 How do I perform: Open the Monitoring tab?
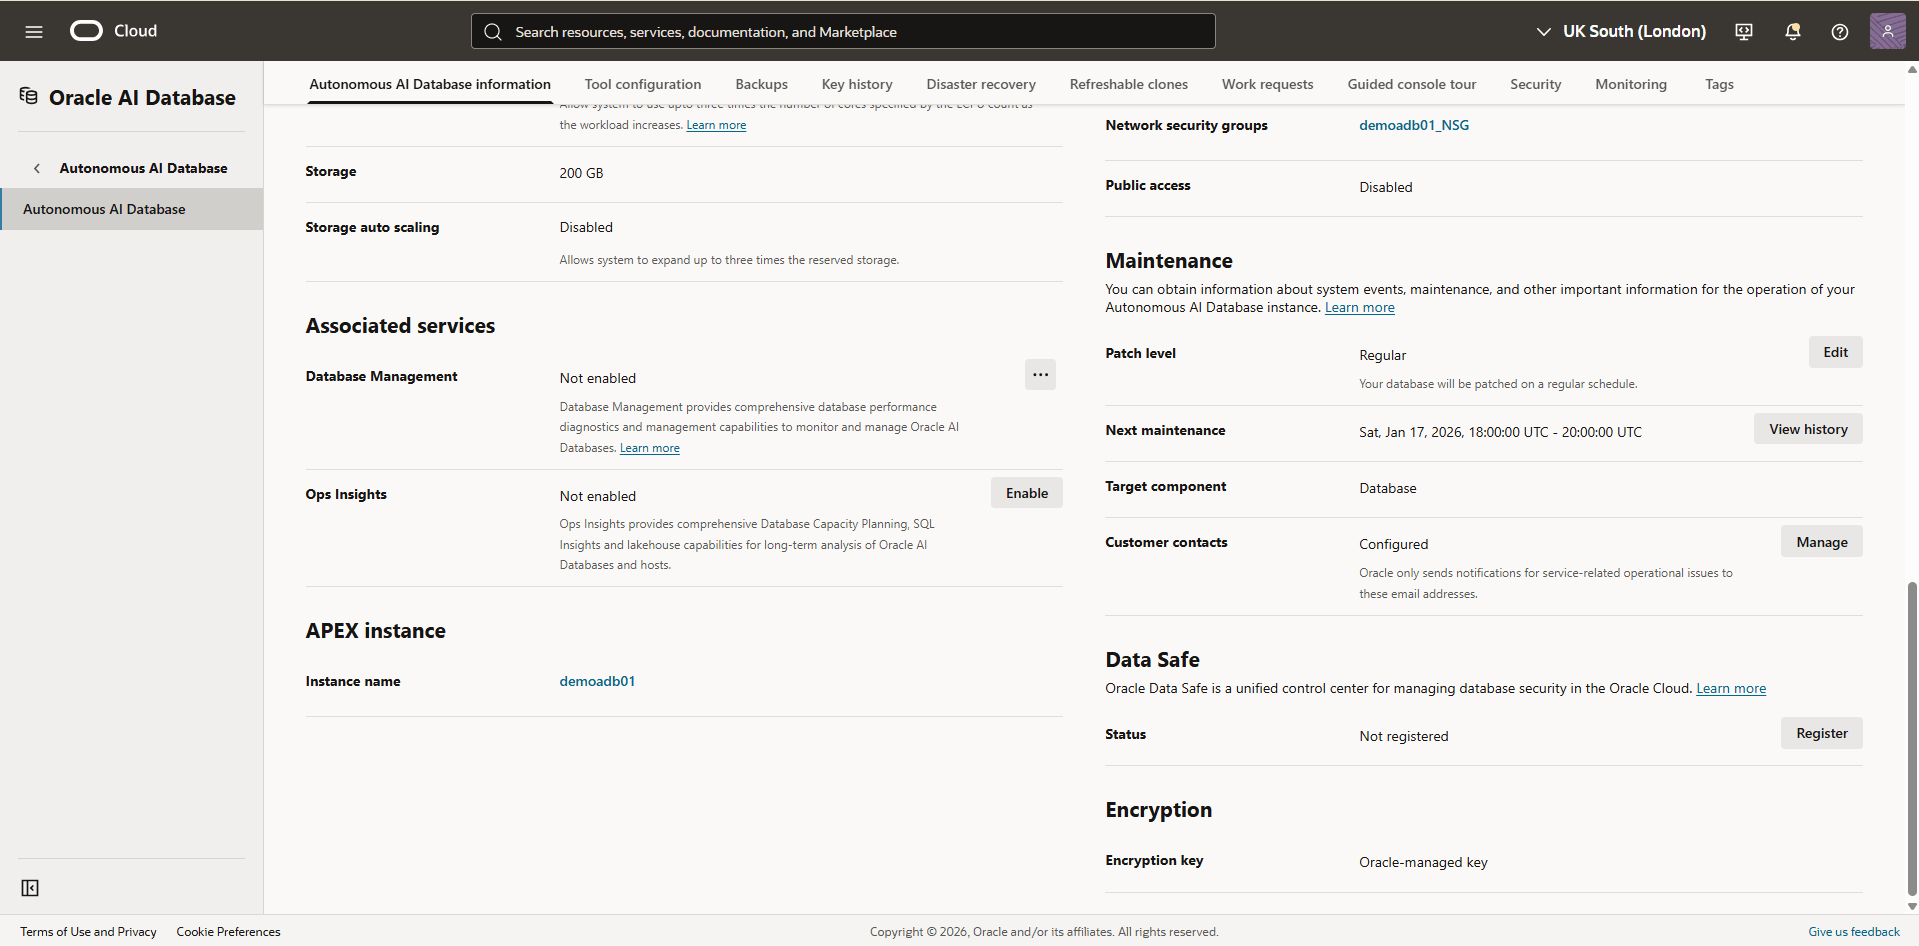1631,84
